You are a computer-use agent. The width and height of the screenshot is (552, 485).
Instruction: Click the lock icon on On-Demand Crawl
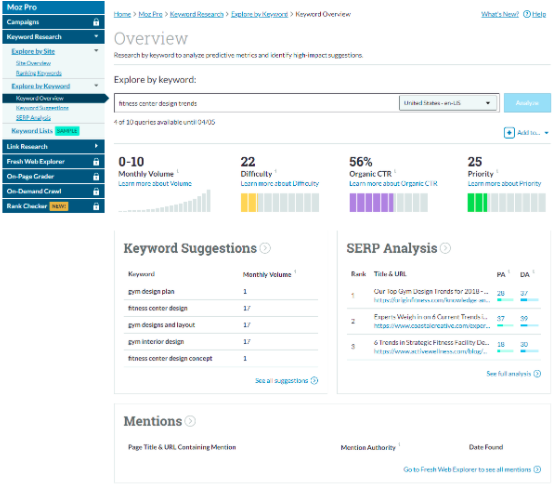pos(96,191)
